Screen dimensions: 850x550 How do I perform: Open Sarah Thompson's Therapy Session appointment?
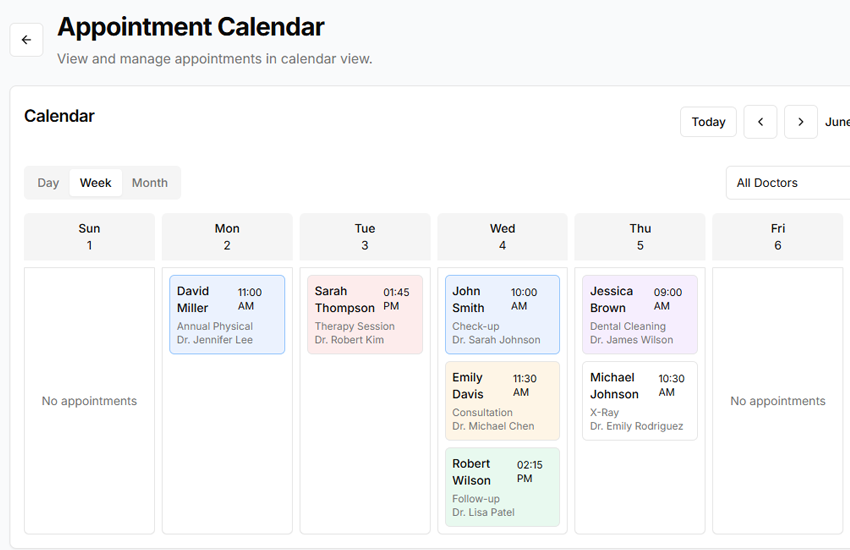point(365,315)
